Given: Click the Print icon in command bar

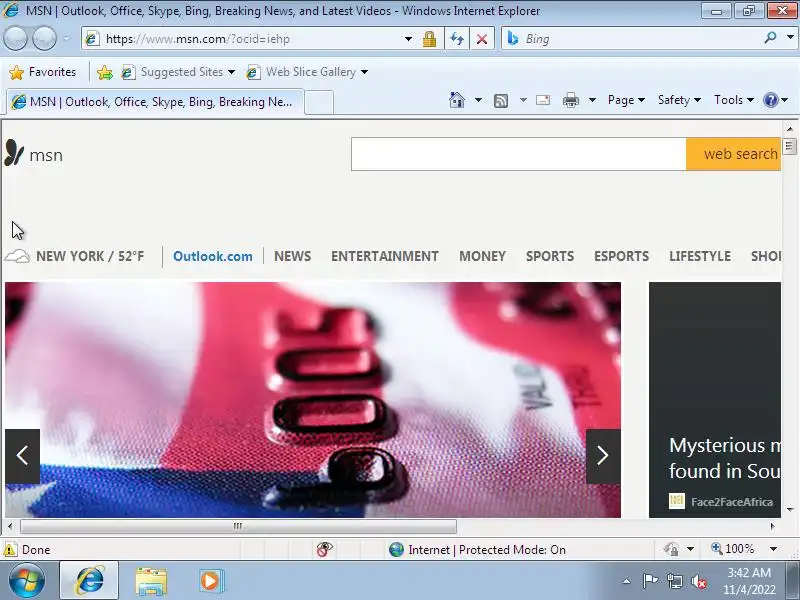Looking at the screenshot, I should pos(570,100).
